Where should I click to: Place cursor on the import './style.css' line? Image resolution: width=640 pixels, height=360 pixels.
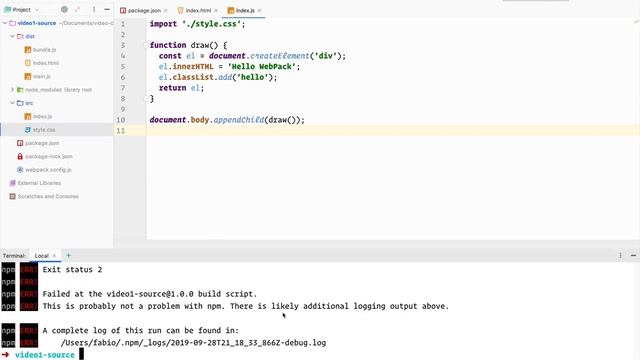(x=198, y=24)
